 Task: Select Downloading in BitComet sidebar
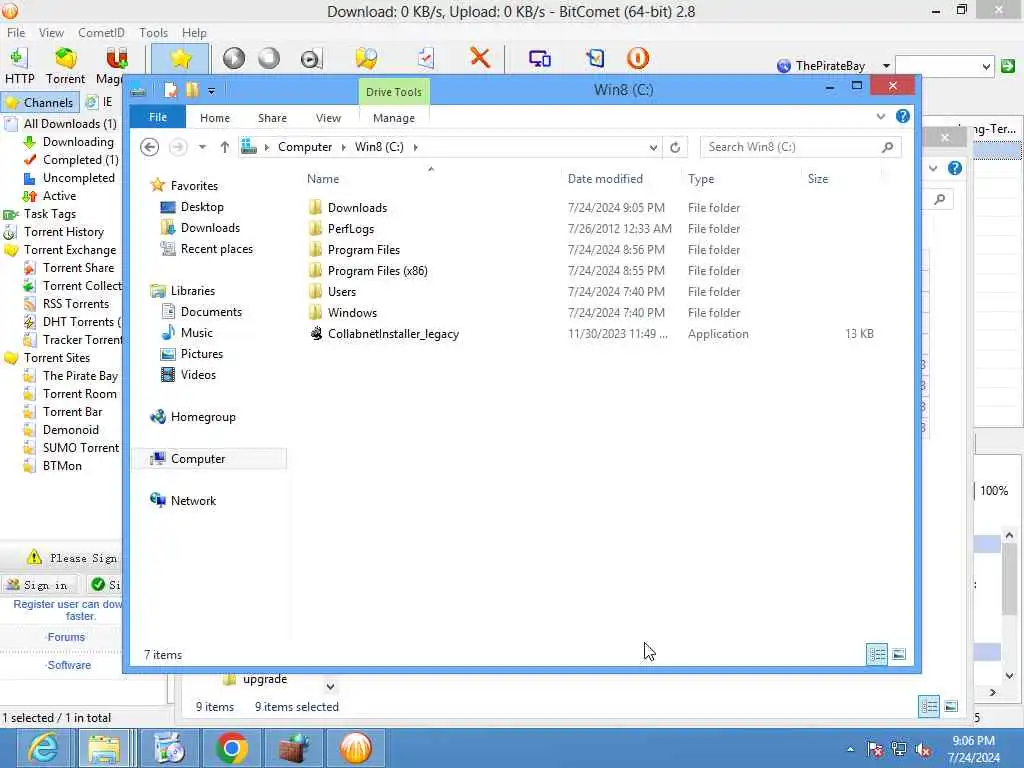coord(69,142)
